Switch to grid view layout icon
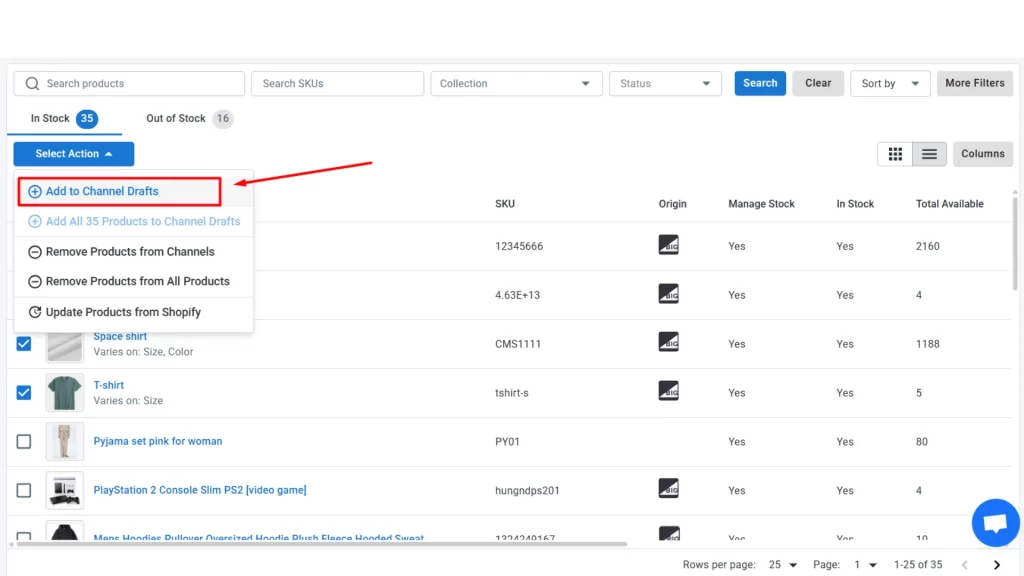 point(895,154)
